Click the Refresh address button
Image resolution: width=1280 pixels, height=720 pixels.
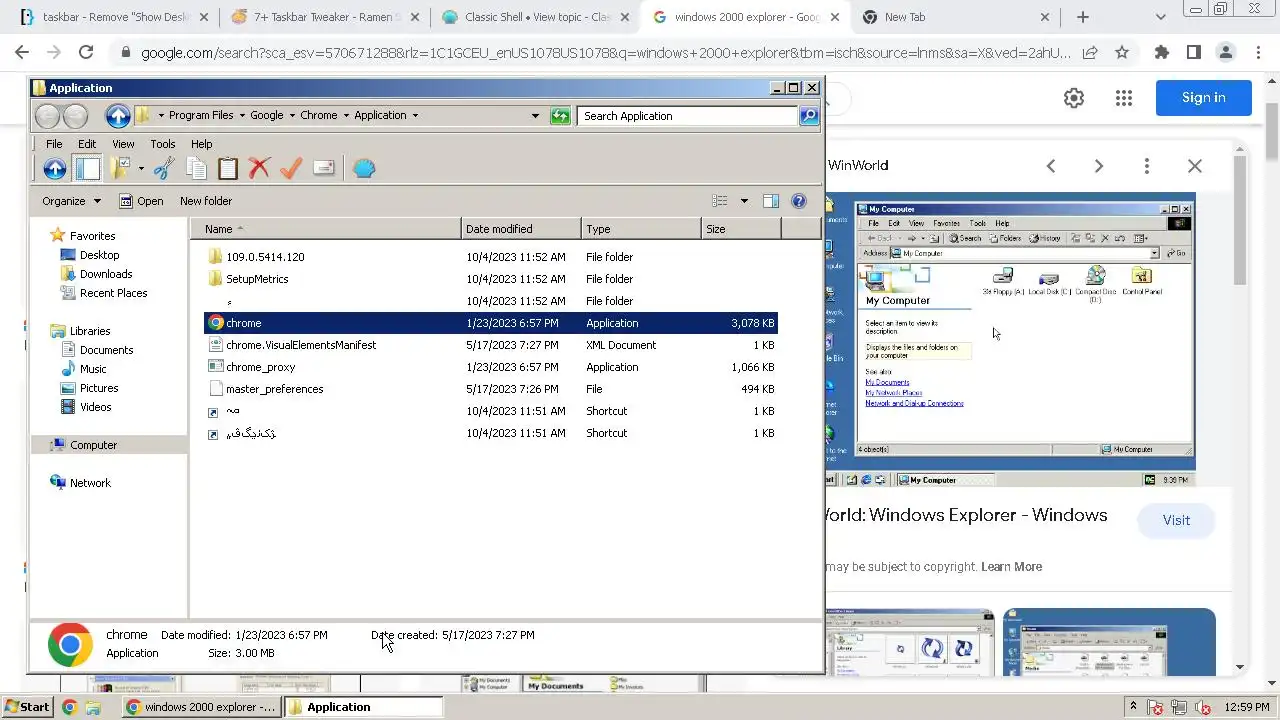pyautogui.click(x=560, y=116)
